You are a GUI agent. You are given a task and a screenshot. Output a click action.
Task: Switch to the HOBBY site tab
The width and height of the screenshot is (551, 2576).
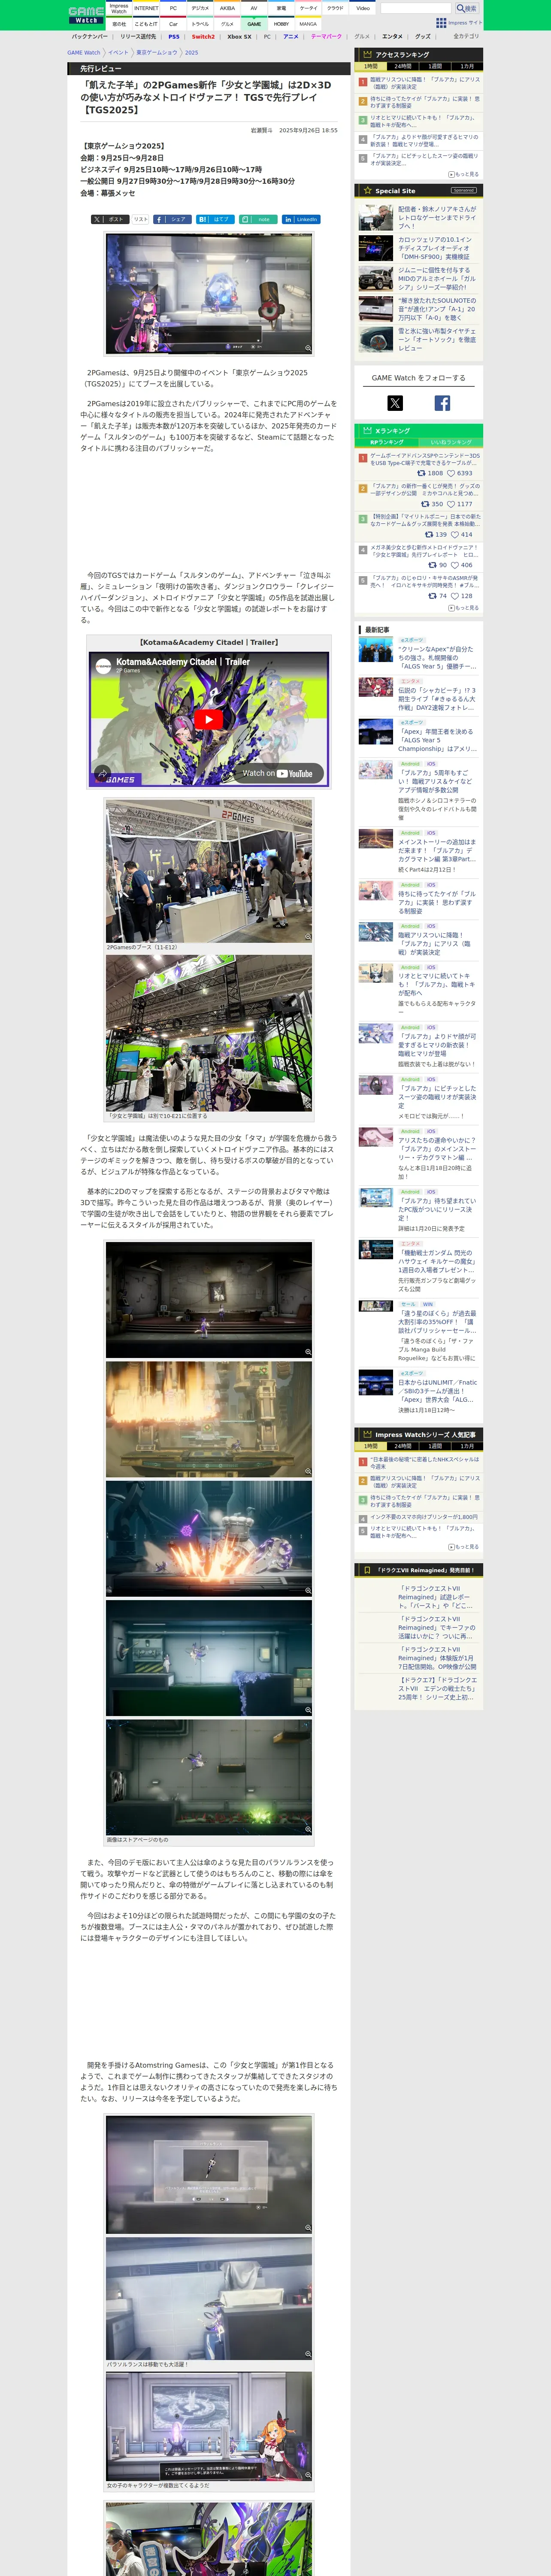(x=281, y=24)
